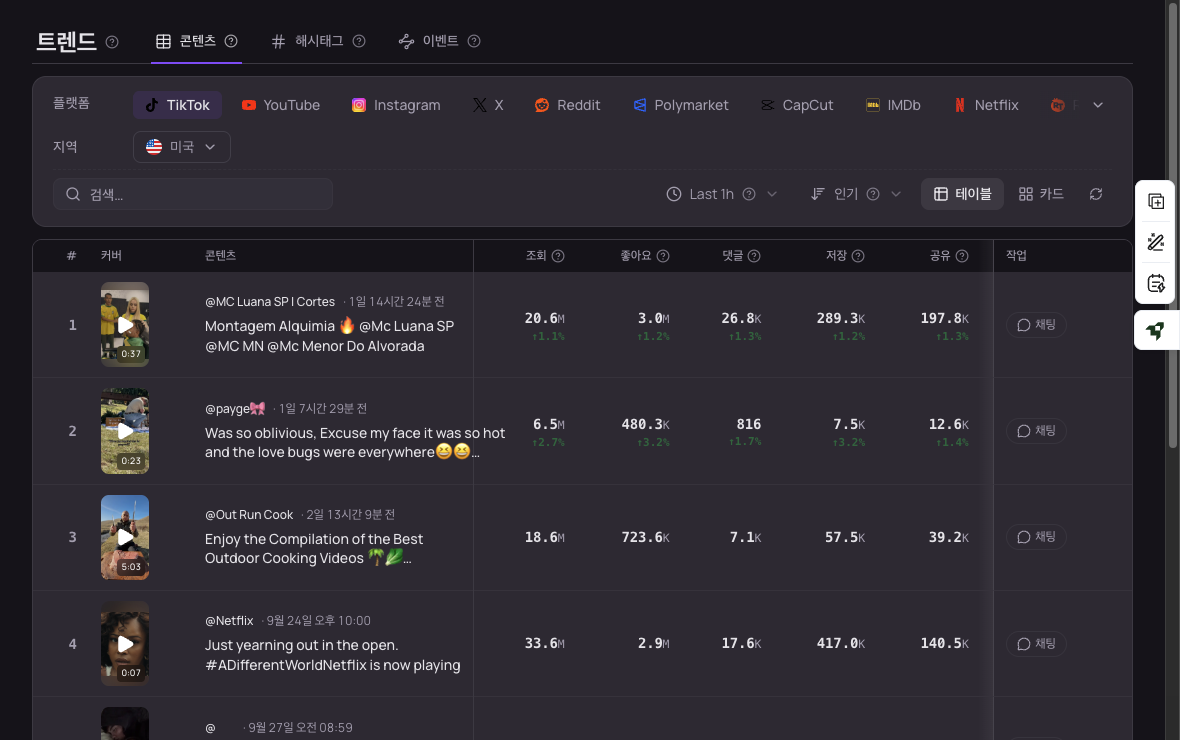
Task: Select the Netflix platform
Action: 986,105
